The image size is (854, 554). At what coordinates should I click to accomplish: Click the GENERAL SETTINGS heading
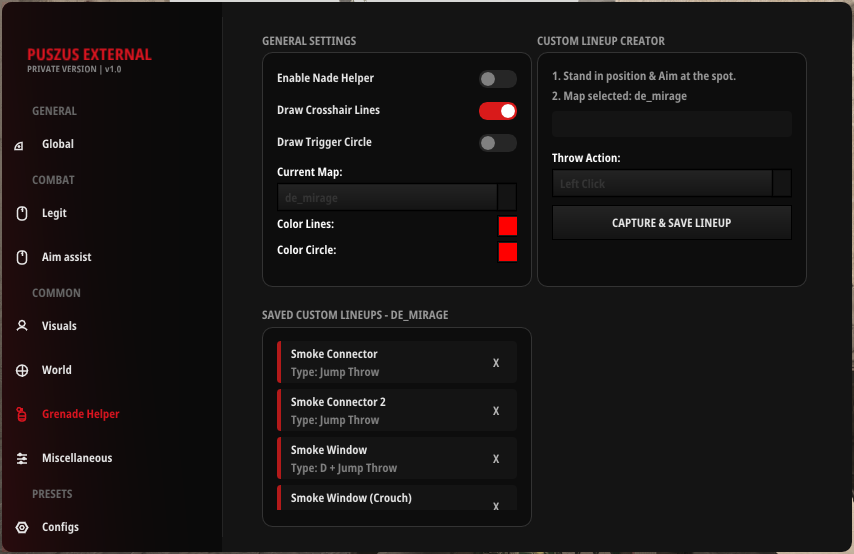pos(309,41)
